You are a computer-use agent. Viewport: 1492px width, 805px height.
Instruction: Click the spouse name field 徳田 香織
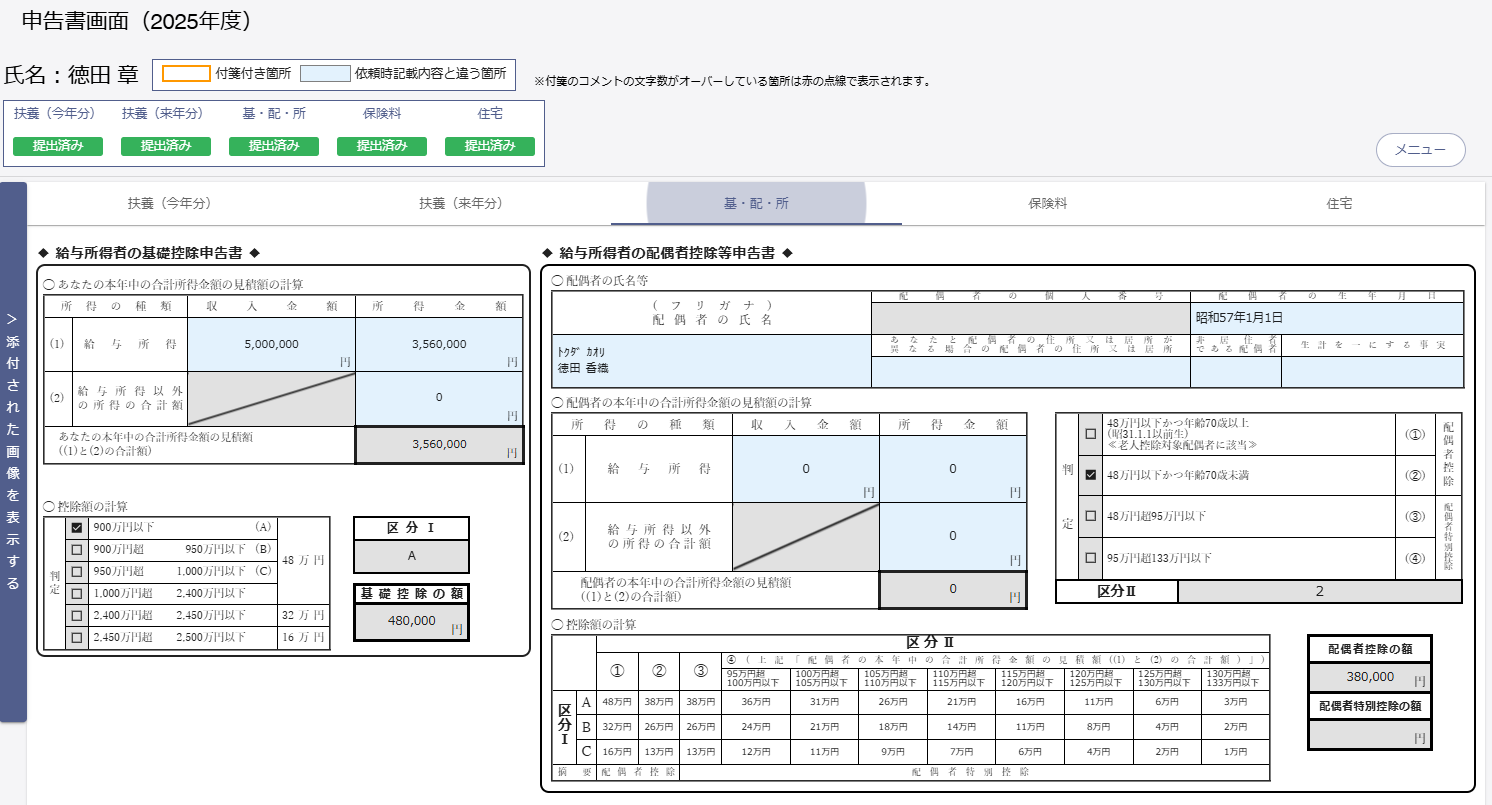pyautogui.click(x=711, y=361)
